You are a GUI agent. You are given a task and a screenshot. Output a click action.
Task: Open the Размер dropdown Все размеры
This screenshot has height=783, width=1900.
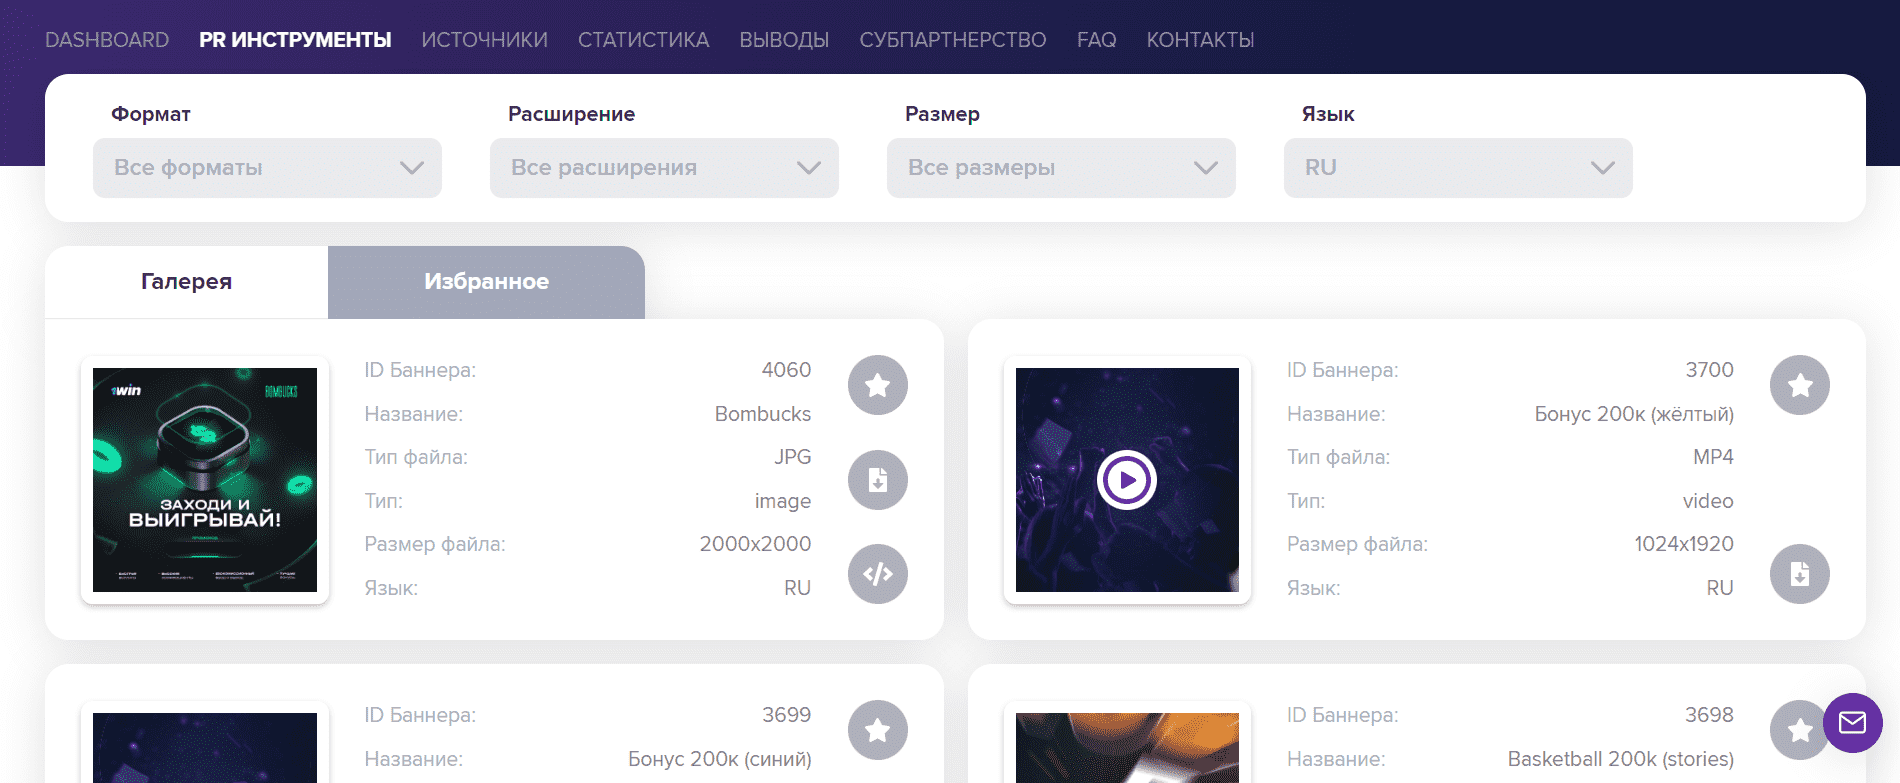[x=1061, y=168]
